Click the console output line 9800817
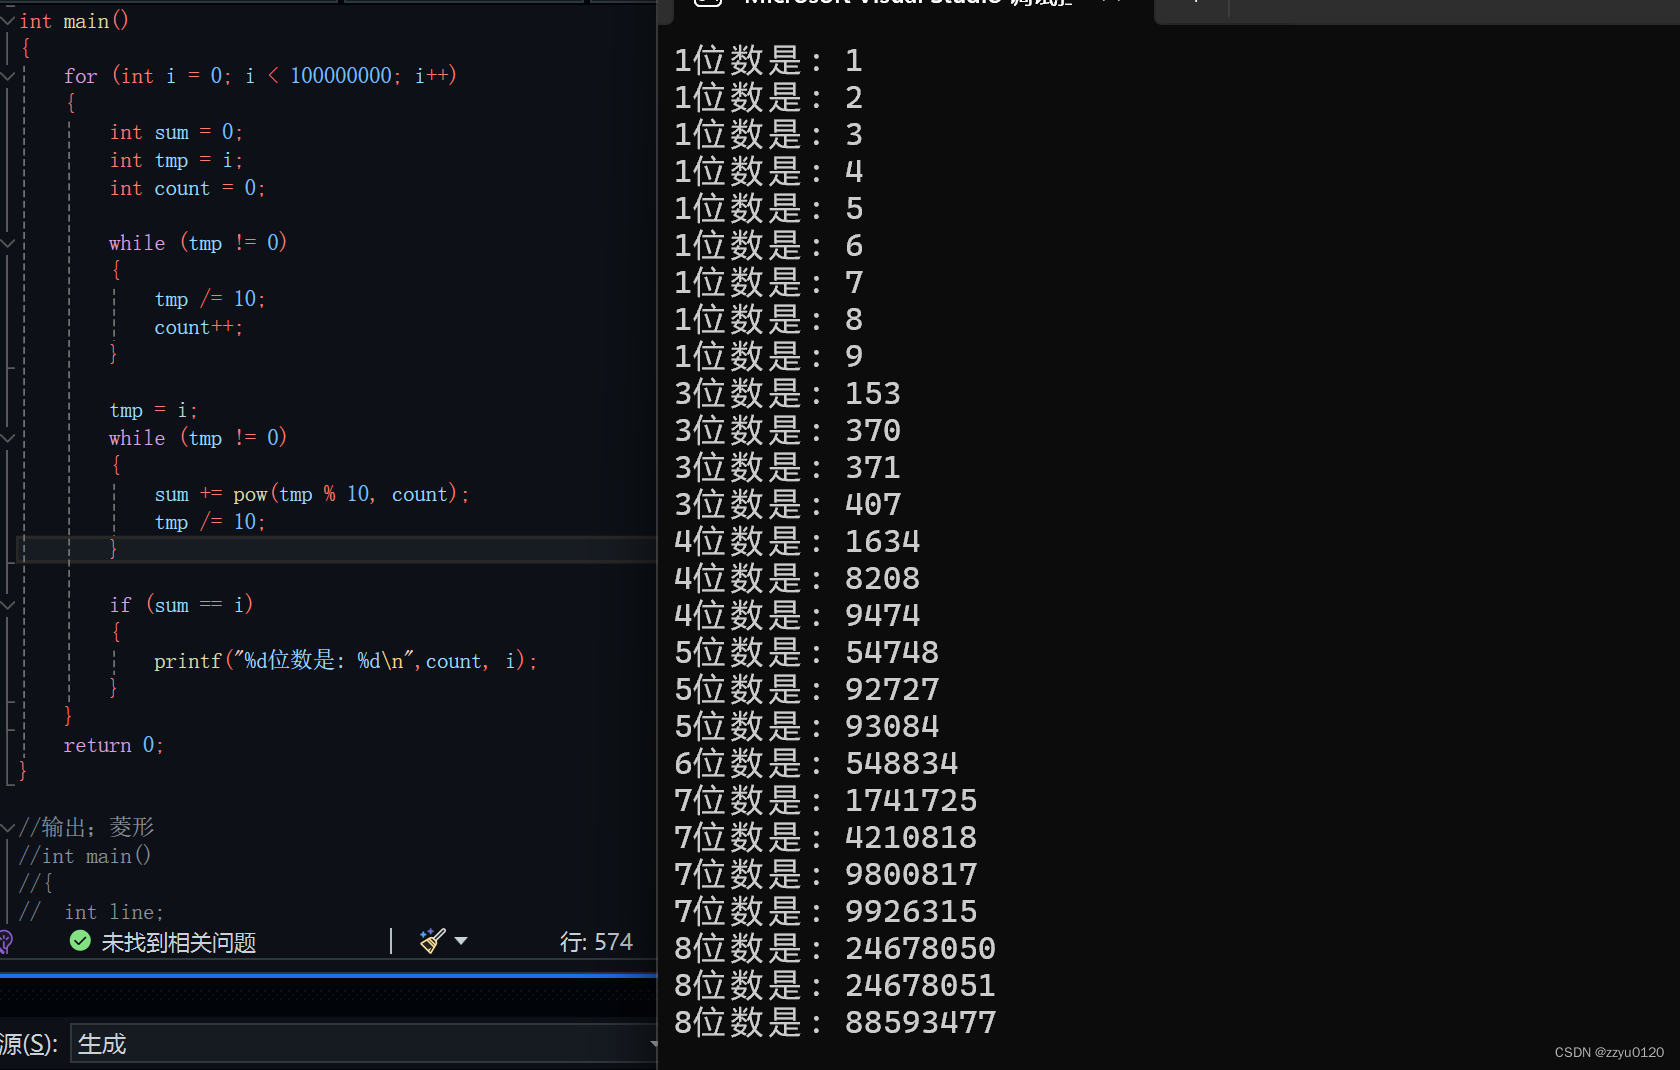The image size is (1680, 1070). 825,874
